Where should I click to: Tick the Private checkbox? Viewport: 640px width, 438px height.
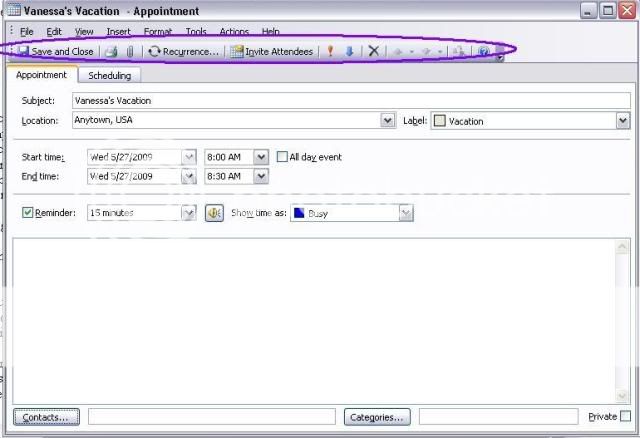[x=625, y=416]
